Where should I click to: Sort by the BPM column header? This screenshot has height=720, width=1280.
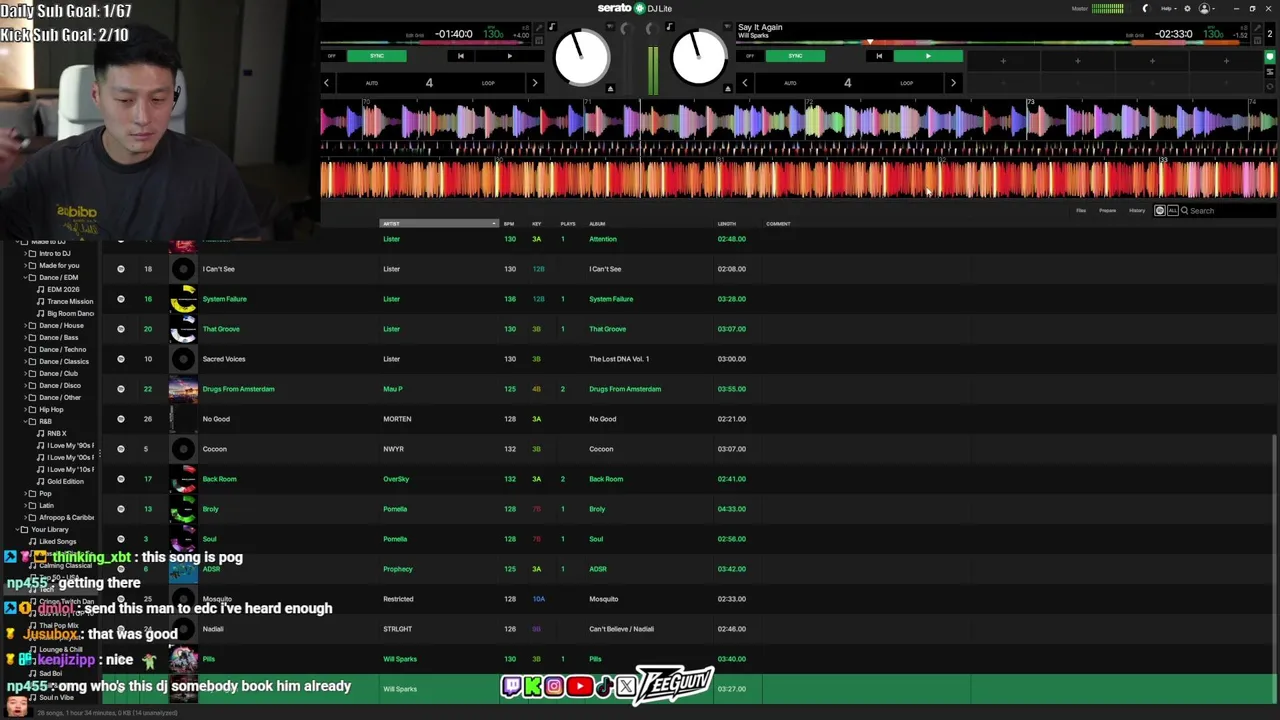pyautogui.click(x=509, y=224)
